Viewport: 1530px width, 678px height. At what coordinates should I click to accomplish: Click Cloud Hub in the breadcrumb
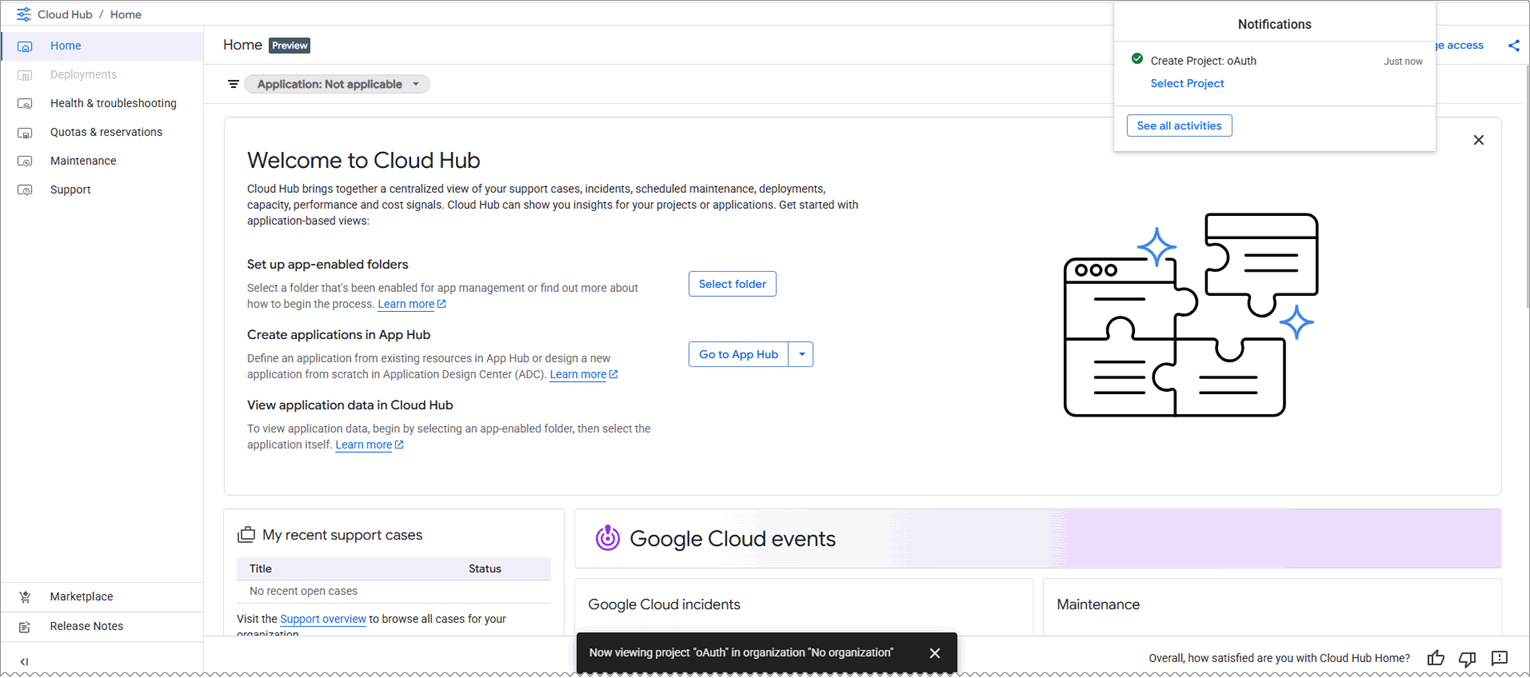tap(65, 15)
